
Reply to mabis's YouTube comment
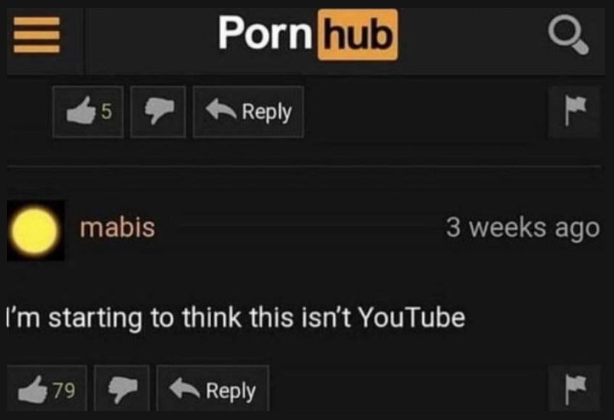pos(213,389)
